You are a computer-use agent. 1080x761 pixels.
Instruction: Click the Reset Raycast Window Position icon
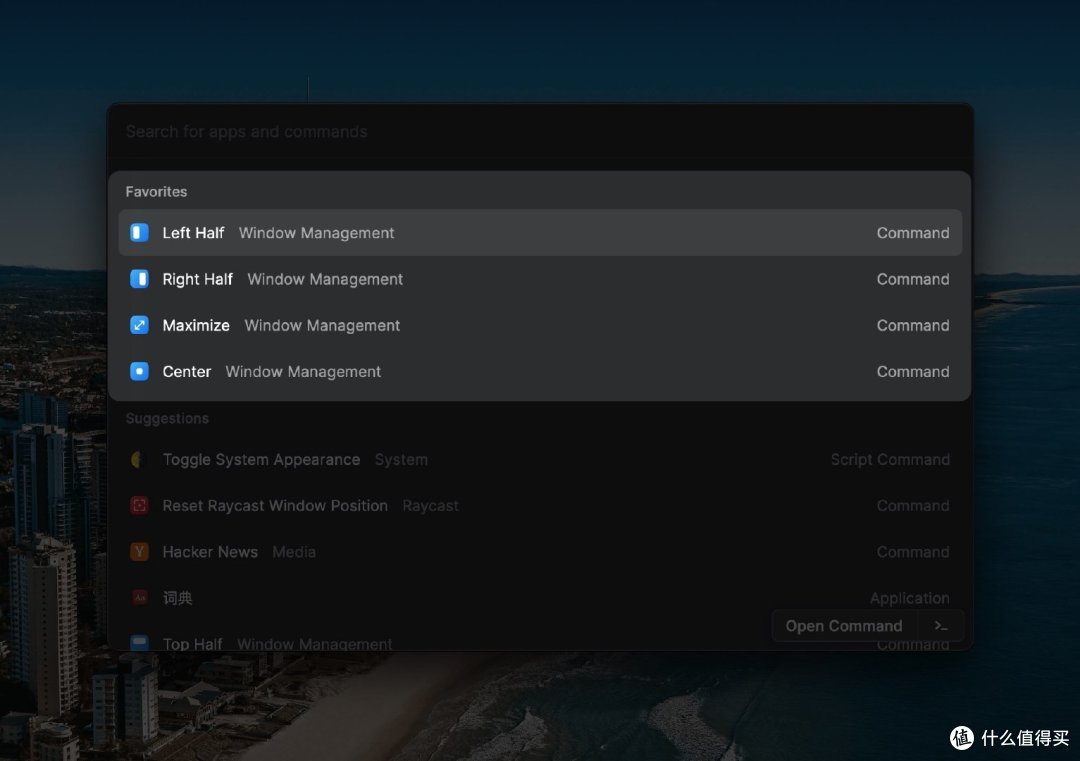pos(139,505)
